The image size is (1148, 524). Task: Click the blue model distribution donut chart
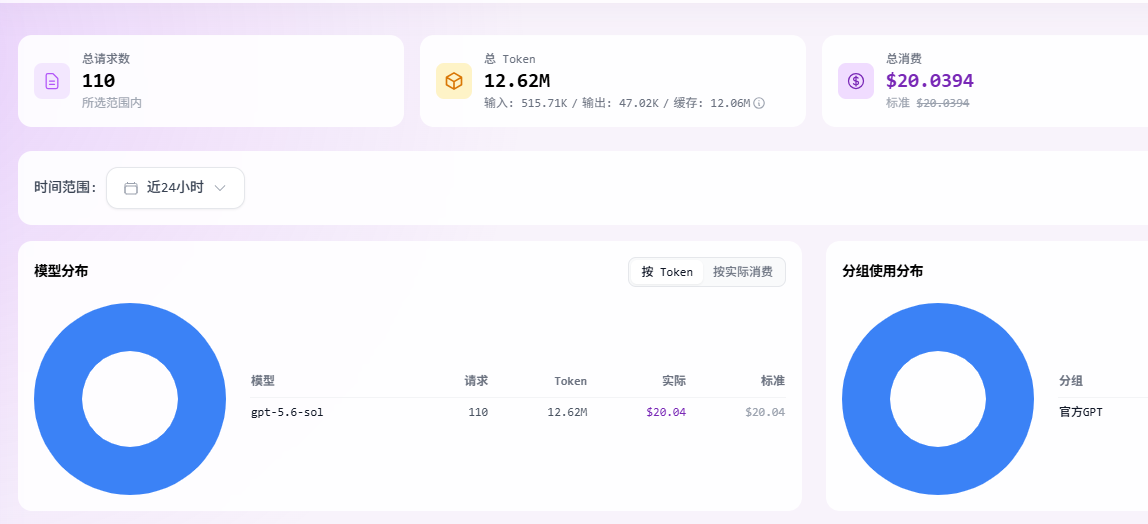click(130, 399)
